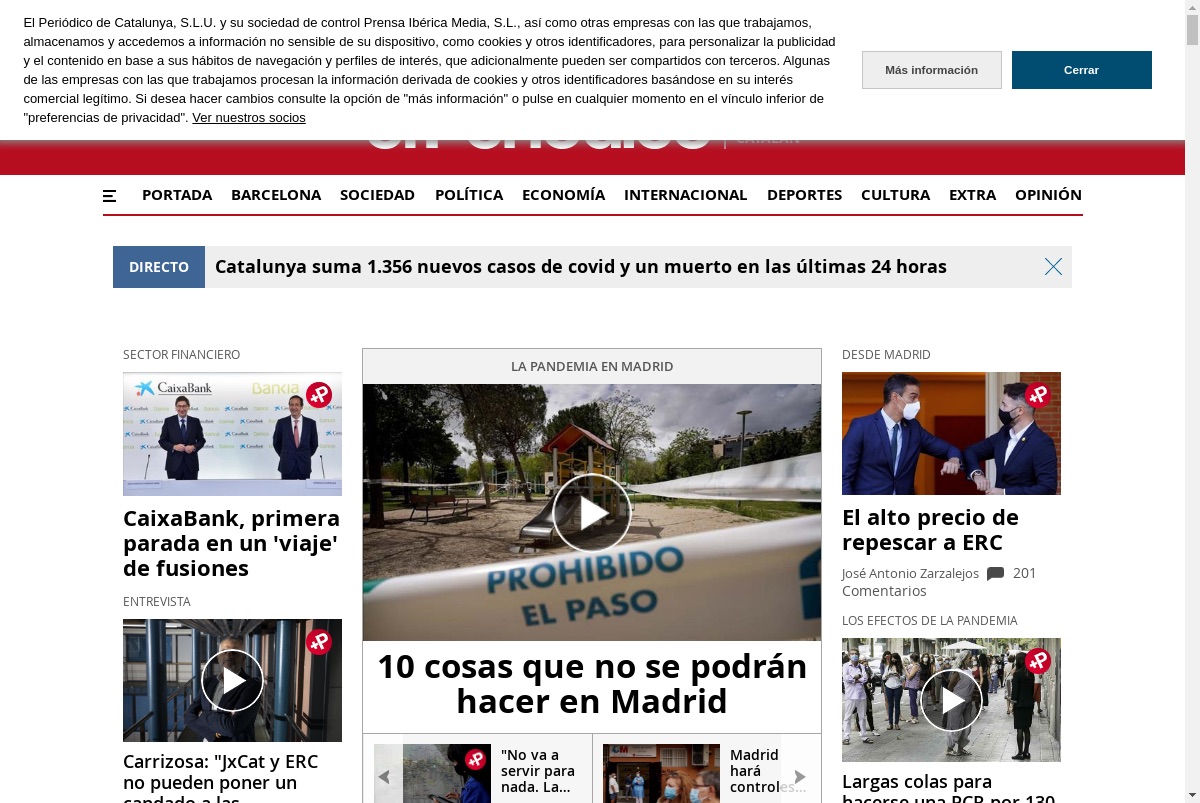The height and width of the screenshot is (803, 1200).
Task: Play the PCR queues video
Action: tap(951, 700)
